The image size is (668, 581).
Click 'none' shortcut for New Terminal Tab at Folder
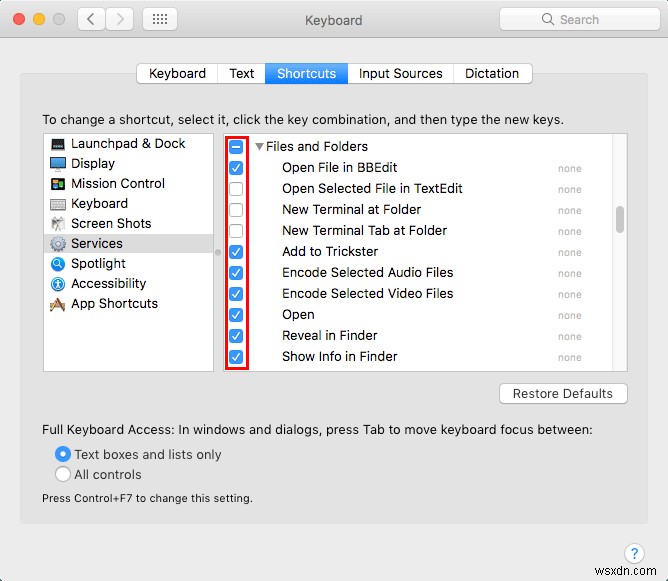coord(570,232)
